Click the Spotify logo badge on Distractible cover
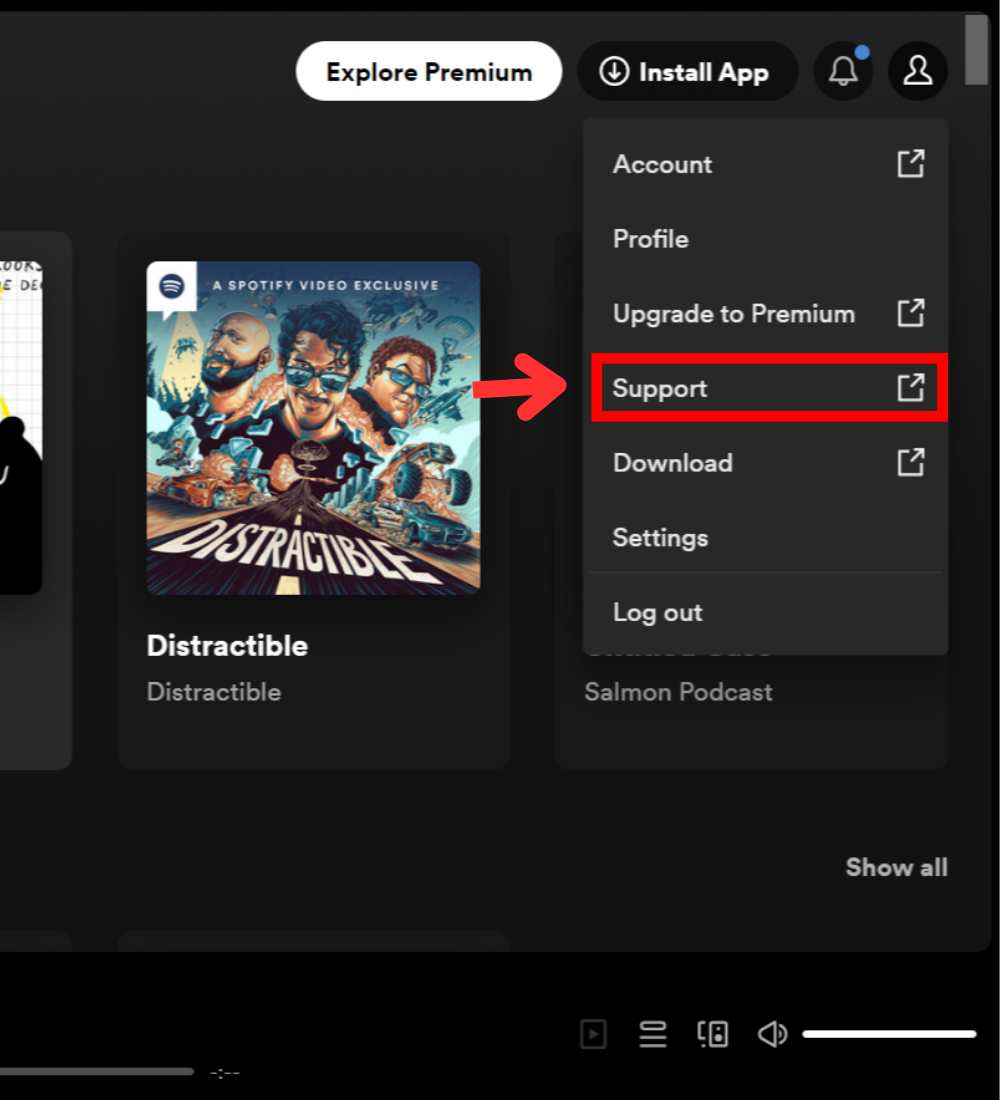 [x=172, y=286]
